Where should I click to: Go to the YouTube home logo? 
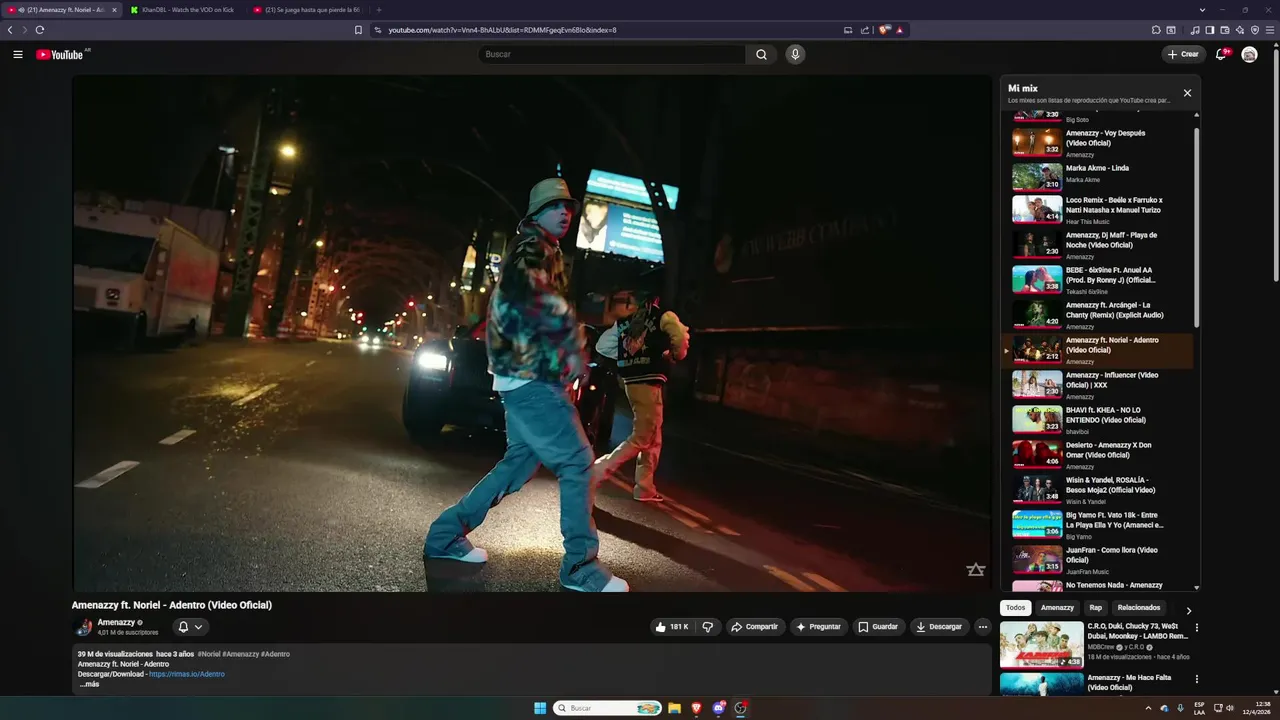[60, 54]
